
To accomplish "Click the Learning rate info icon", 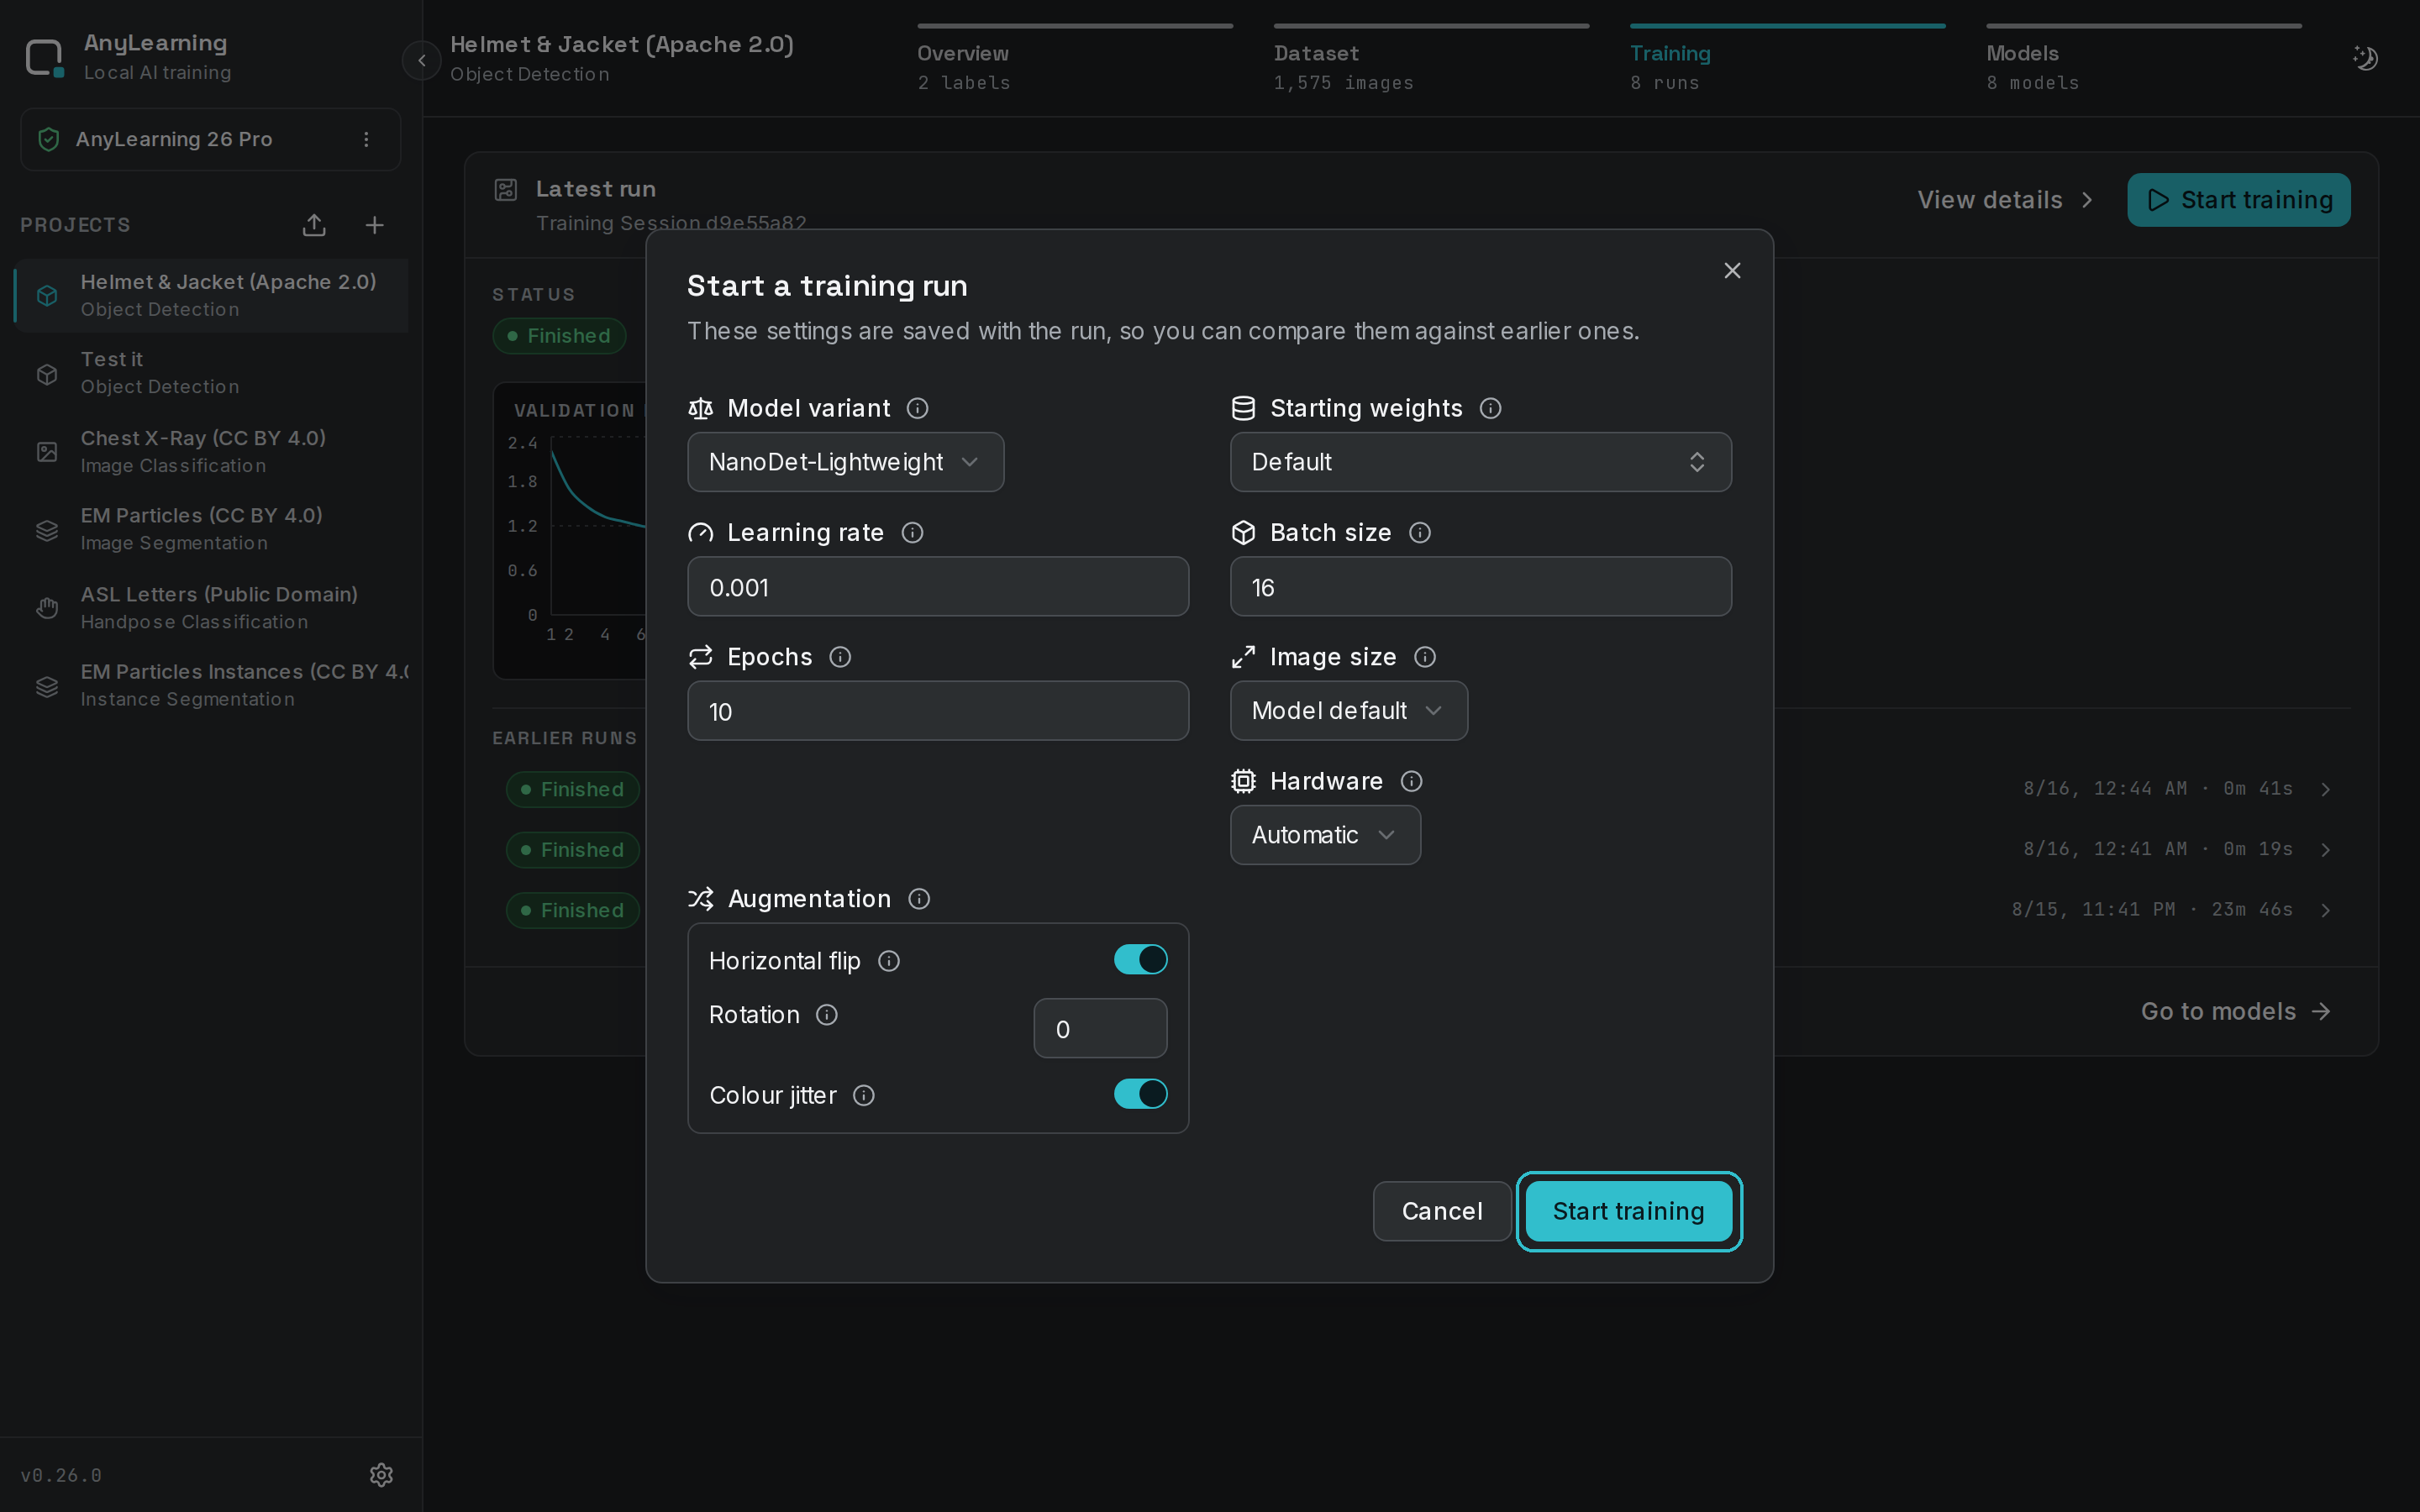I will point(912,533).
